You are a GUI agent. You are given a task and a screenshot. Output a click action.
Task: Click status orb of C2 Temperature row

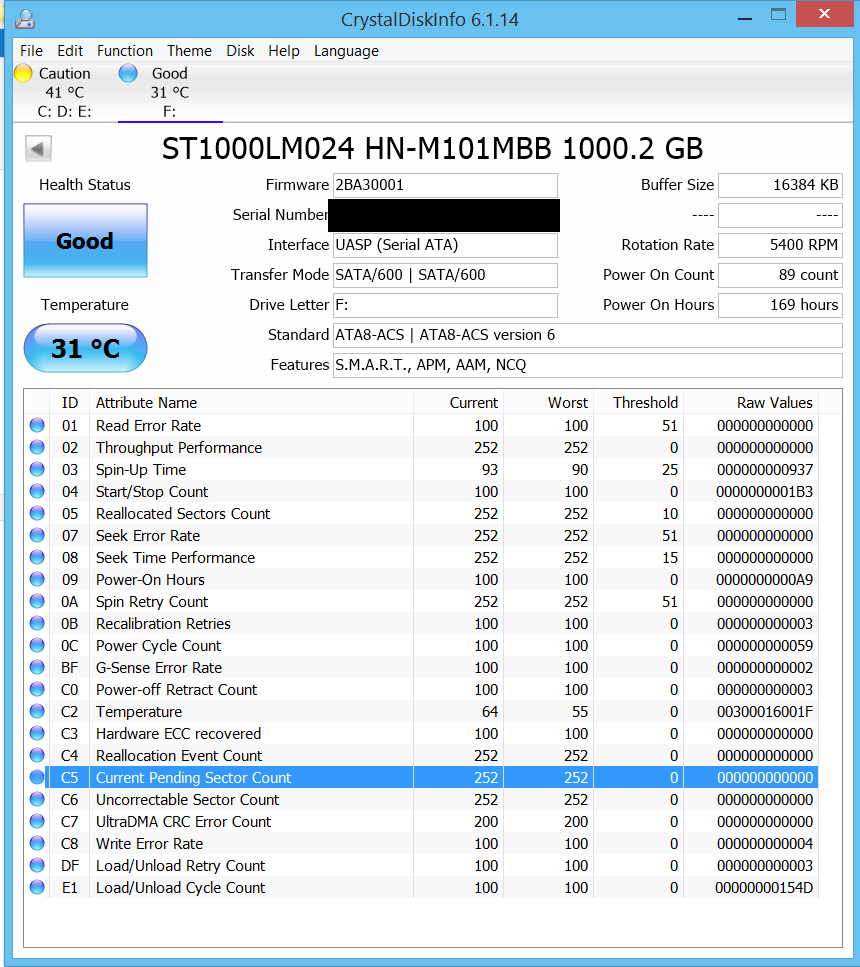tap(37, 711)
